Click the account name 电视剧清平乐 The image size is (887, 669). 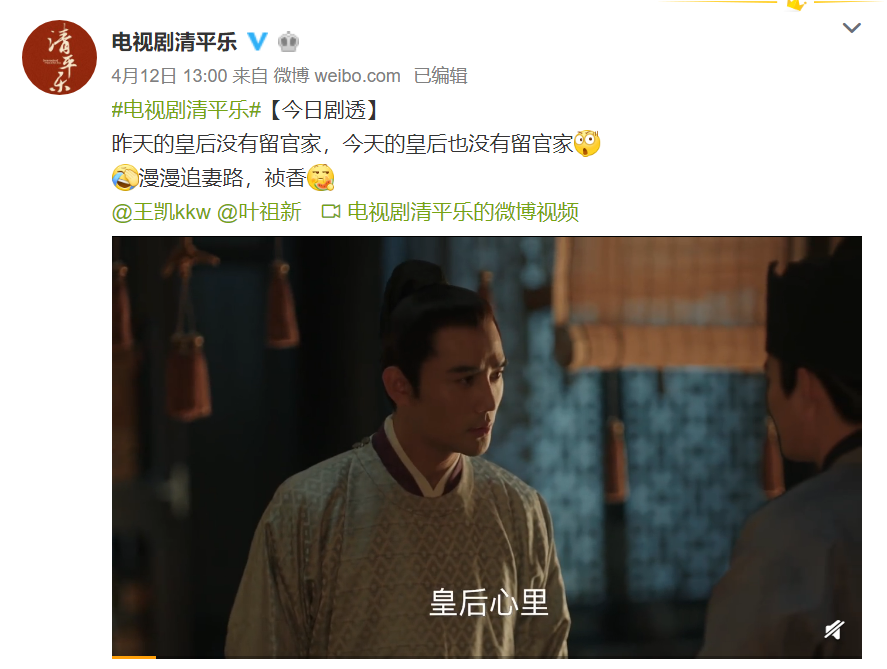[x=174, y=42]
